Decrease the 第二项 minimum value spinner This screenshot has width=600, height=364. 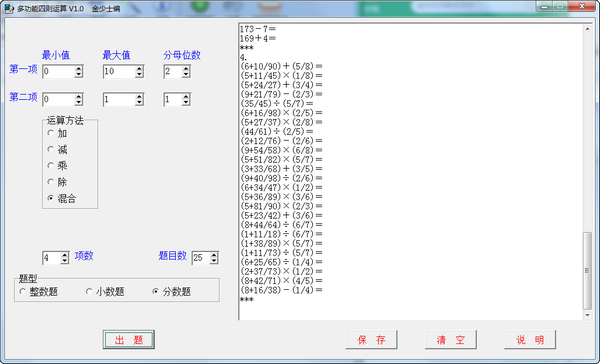click(78, 102)
